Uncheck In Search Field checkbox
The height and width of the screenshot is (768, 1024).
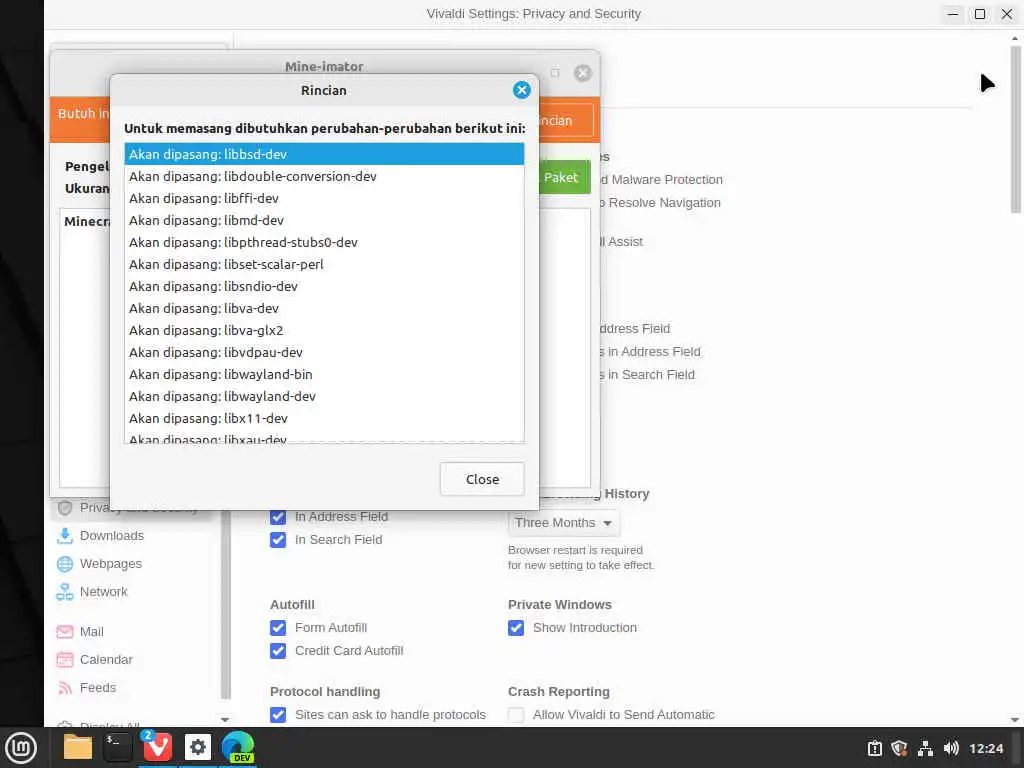[x=278, y=540]
